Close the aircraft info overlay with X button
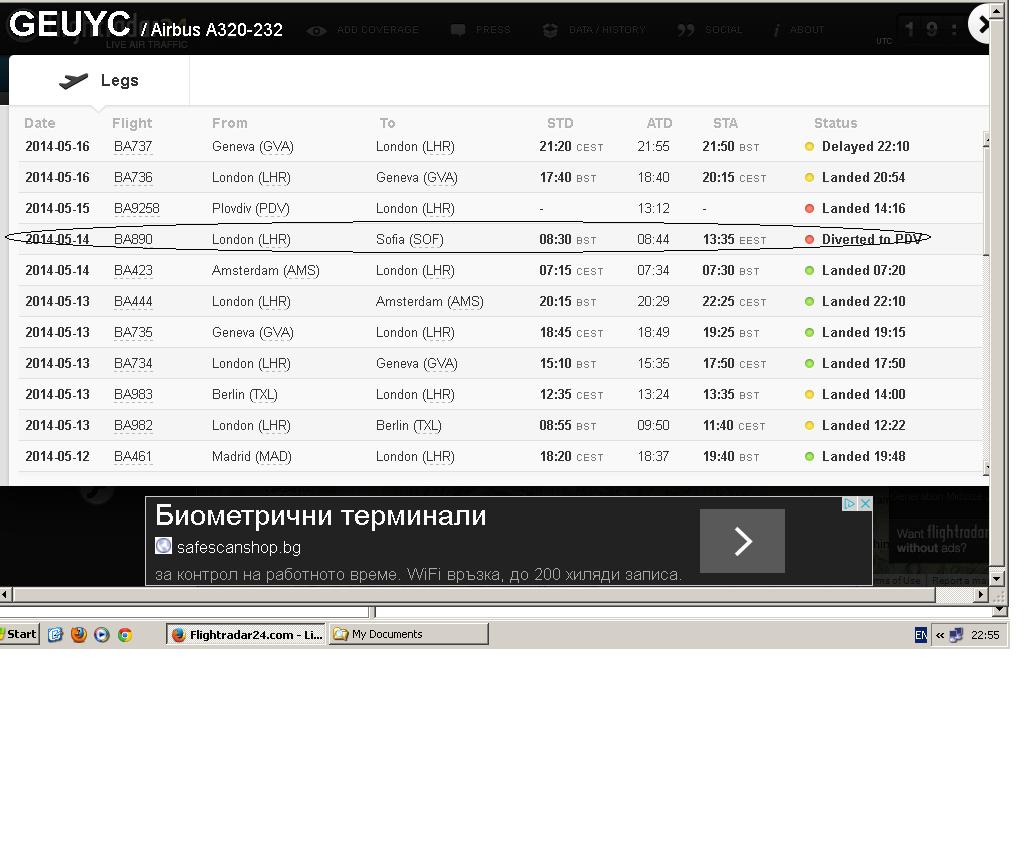This screenshot has width=1024, height=868. [980, 25]
